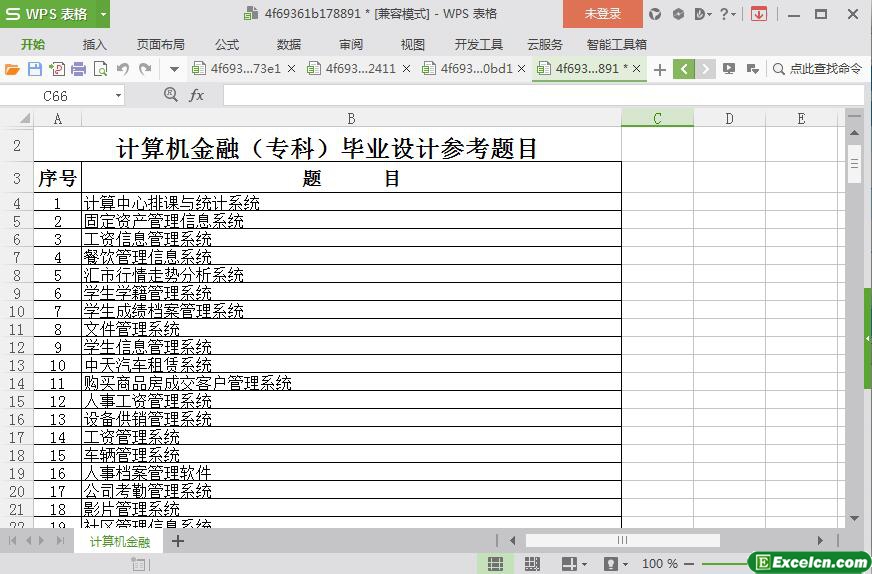Switch to the 4f693...0bd1 document tab
Viewport: 872px width, 574px height.
pos(476,68)
